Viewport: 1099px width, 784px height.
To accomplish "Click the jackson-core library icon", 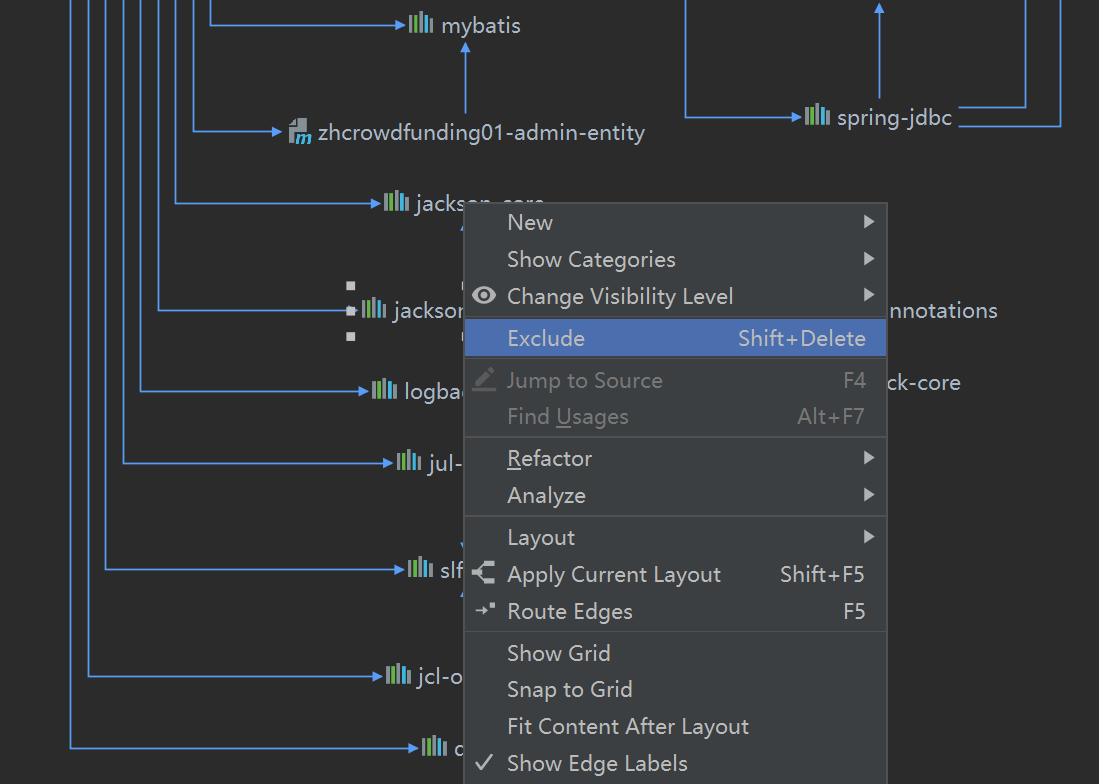I will [396, 201].
